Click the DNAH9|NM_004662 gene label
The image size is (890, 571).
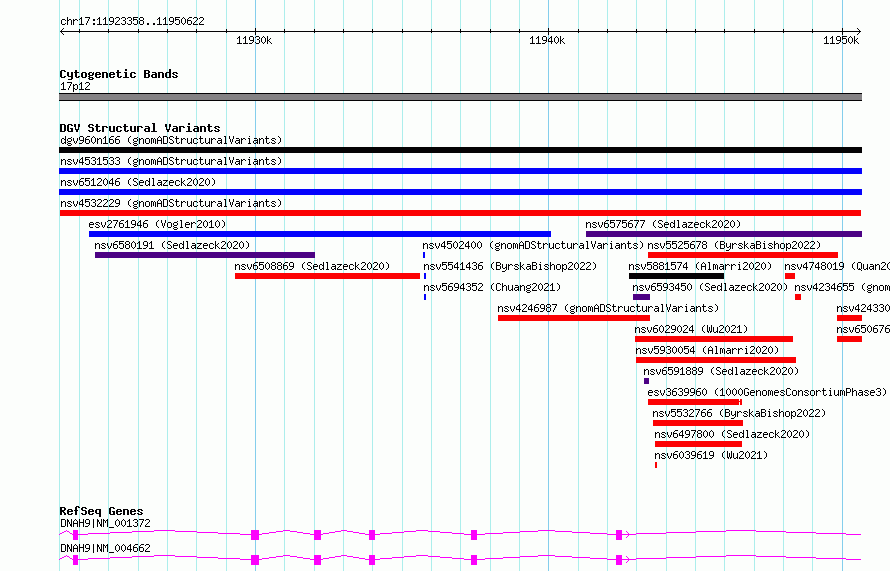pyautogui.click(x=105, y=548)
